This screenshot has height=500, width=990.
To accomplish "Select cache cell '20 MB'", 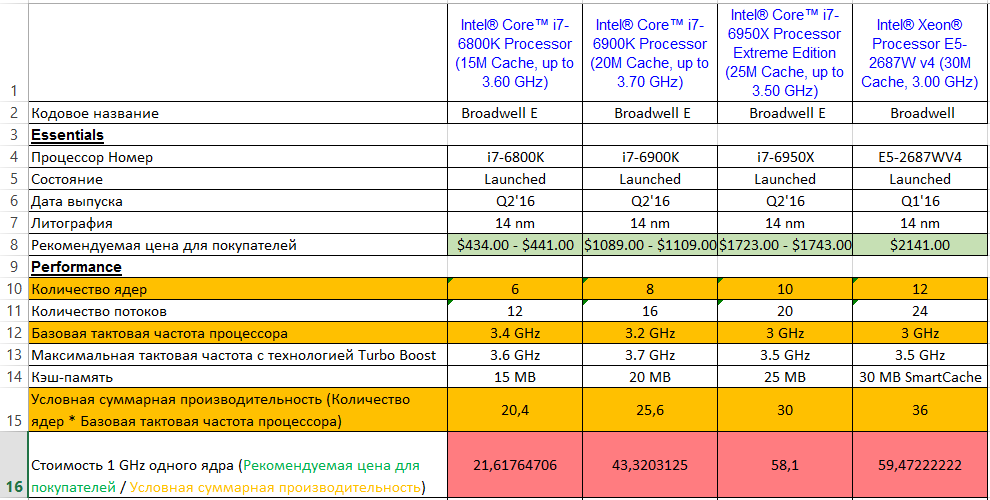I will click(x=650, y=378).
